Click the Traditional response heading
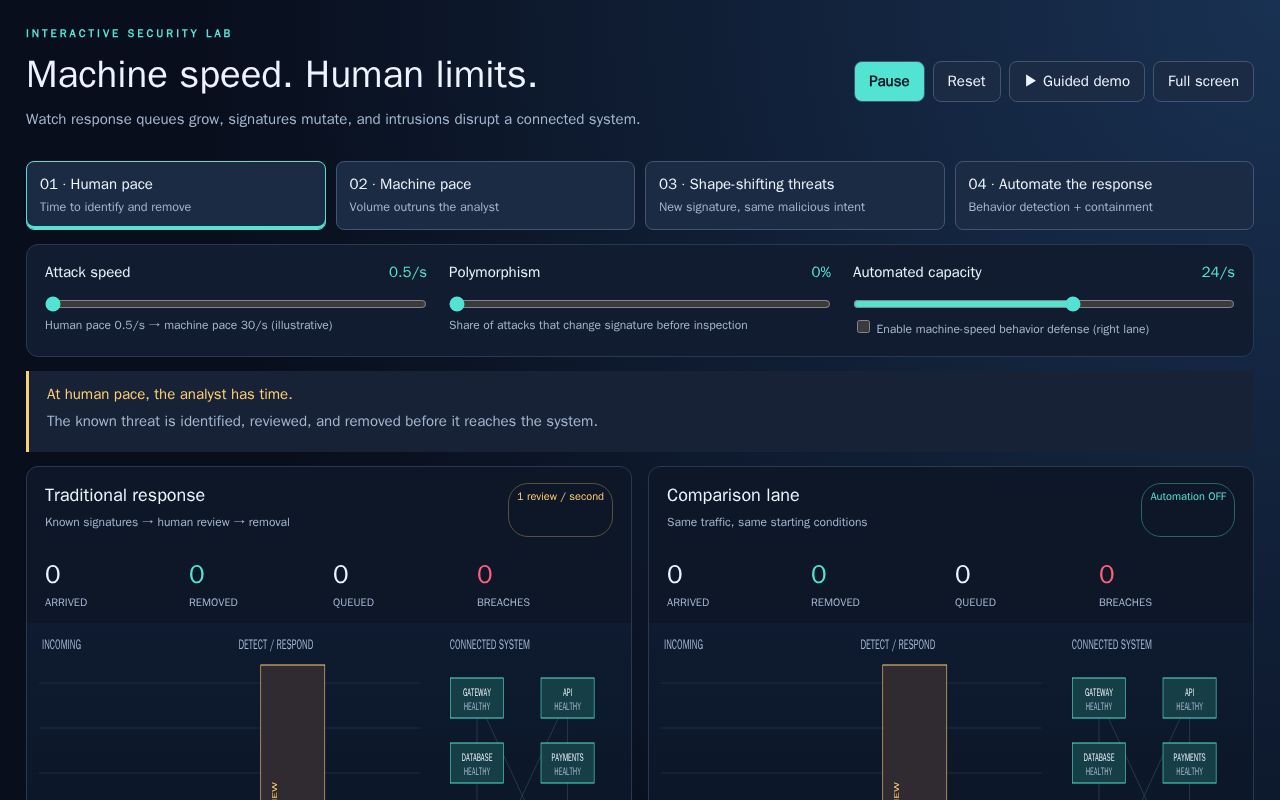Viewport: 1280px width, 800px height. coord(125,495)
